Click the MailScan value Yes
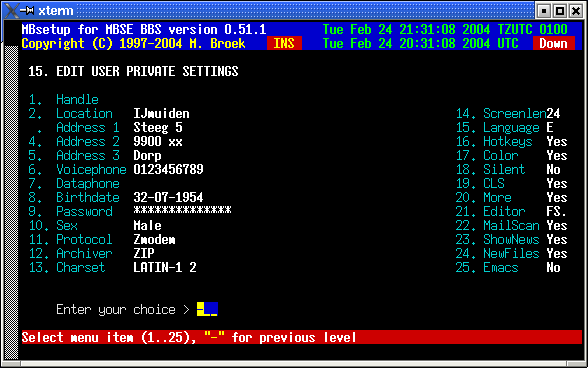 (557, 225)
